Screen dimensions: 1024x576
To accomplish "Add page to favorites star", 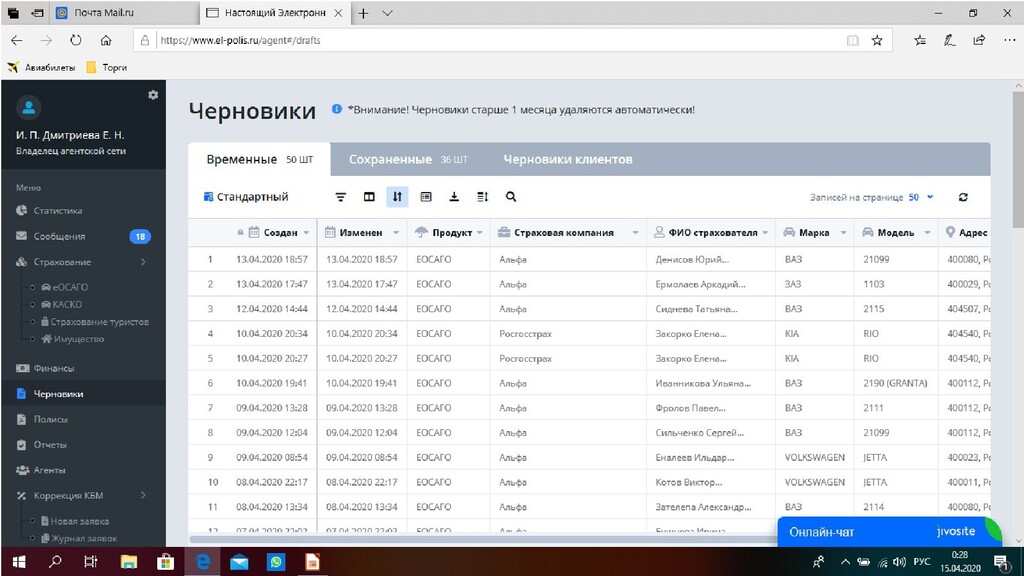I will point(877,40).
